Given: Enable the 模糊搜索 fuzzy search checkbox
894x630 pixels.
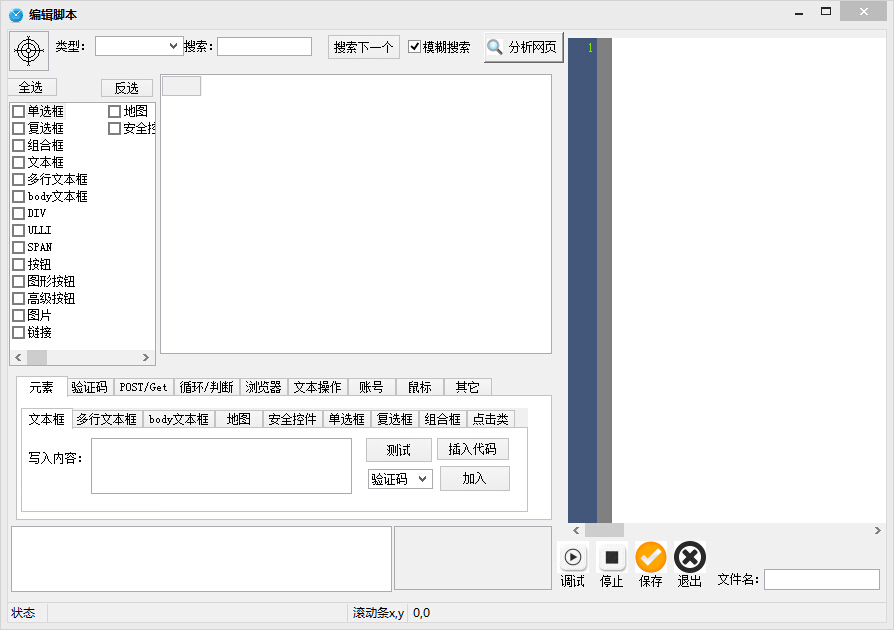Looking at the screenshot, I should (414, 45).
